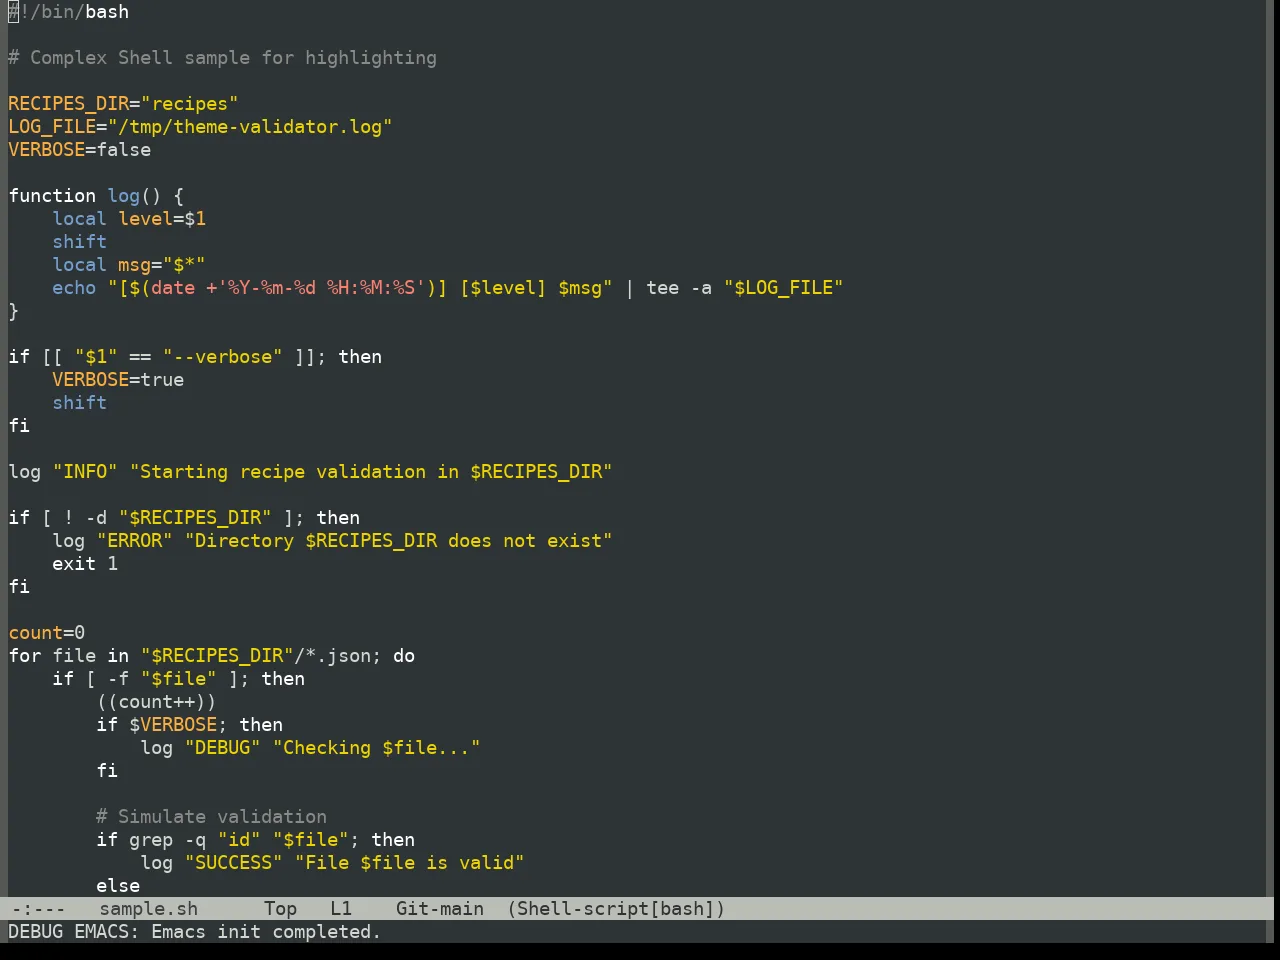Click the "File $file is valid" string
This screenshot has height=960, width=1280.
tap(409, 863)
